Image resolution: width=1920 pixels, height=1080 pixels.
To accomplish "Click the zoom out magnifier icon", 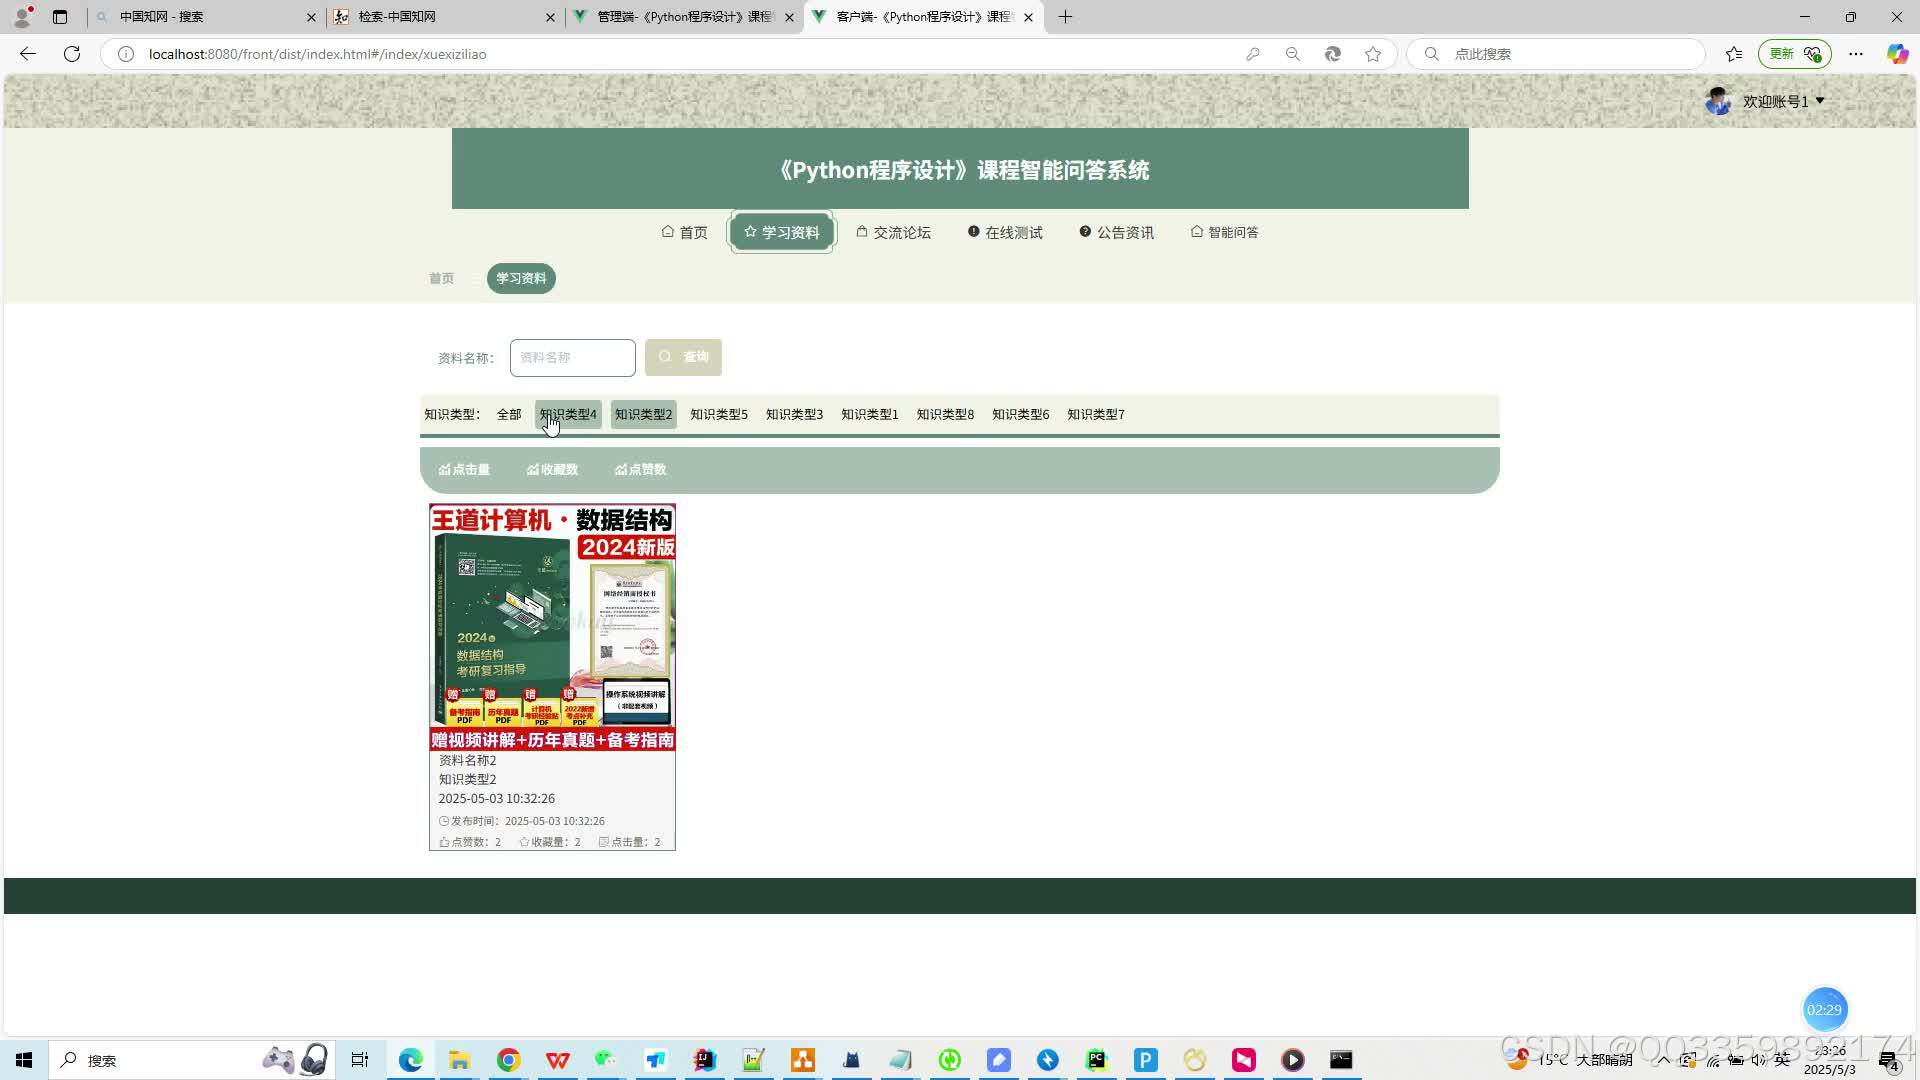I will 1292,54.
